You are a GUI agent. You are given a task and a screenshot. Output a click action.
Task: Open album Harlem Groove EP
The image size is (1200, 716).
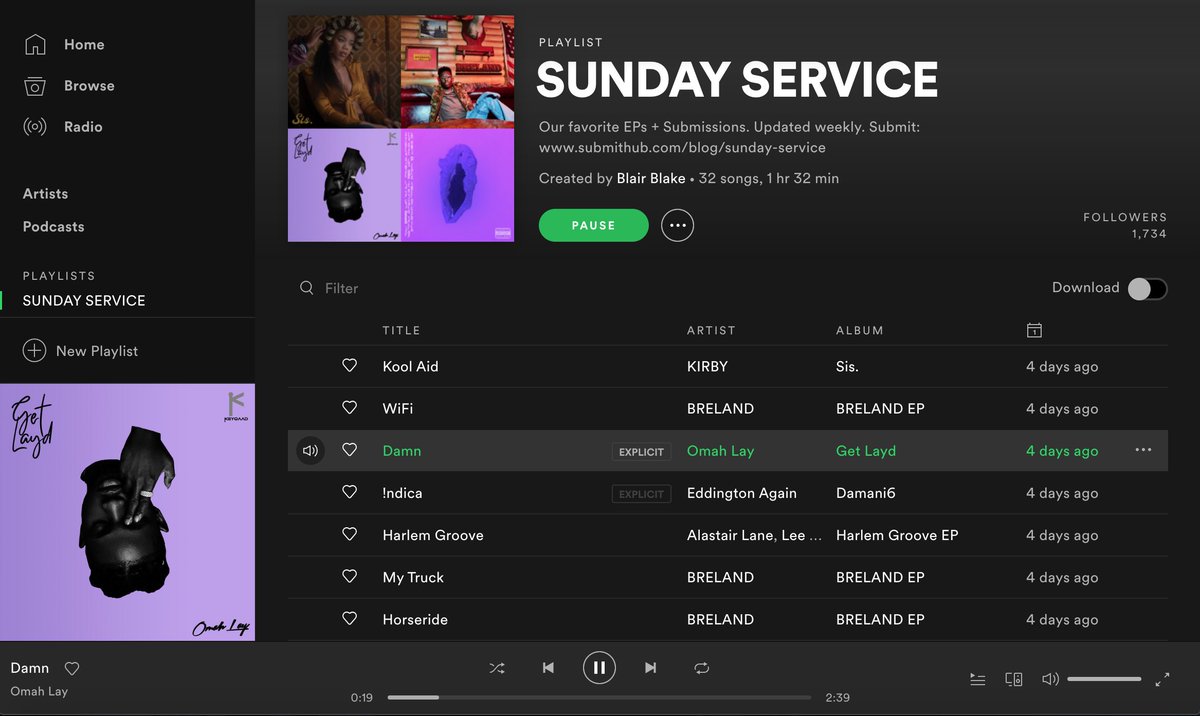point(897,535)
